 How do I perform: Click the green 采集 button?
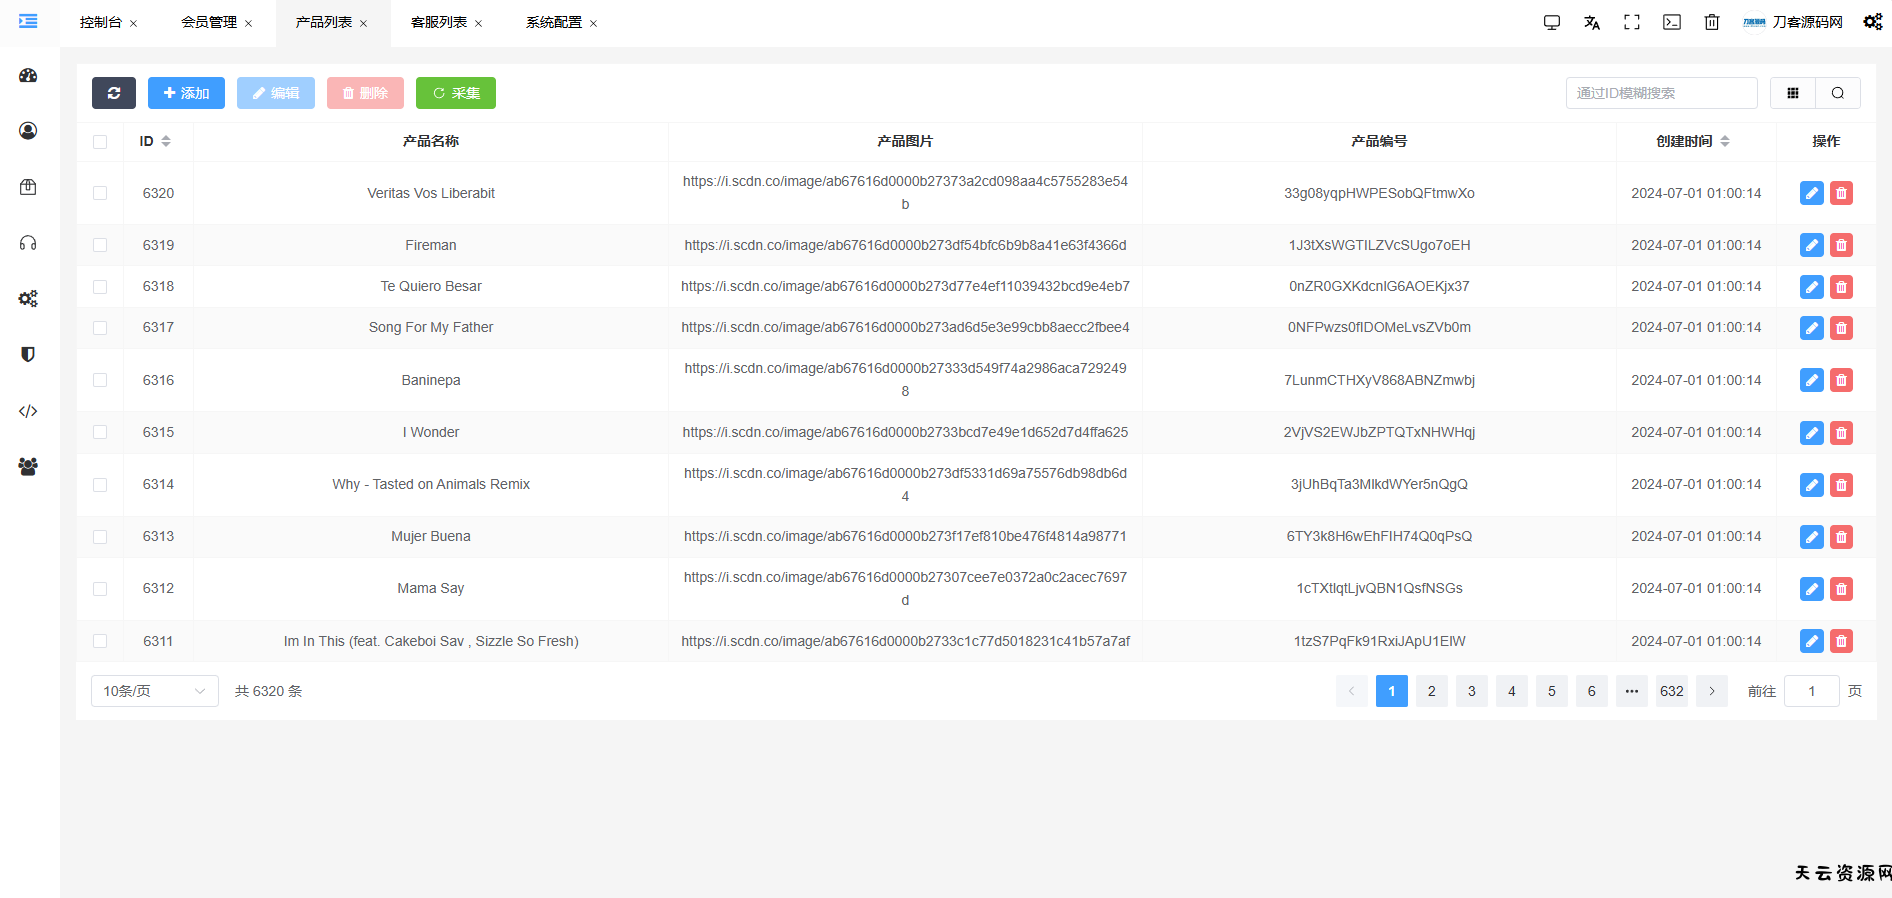[456, 93]
